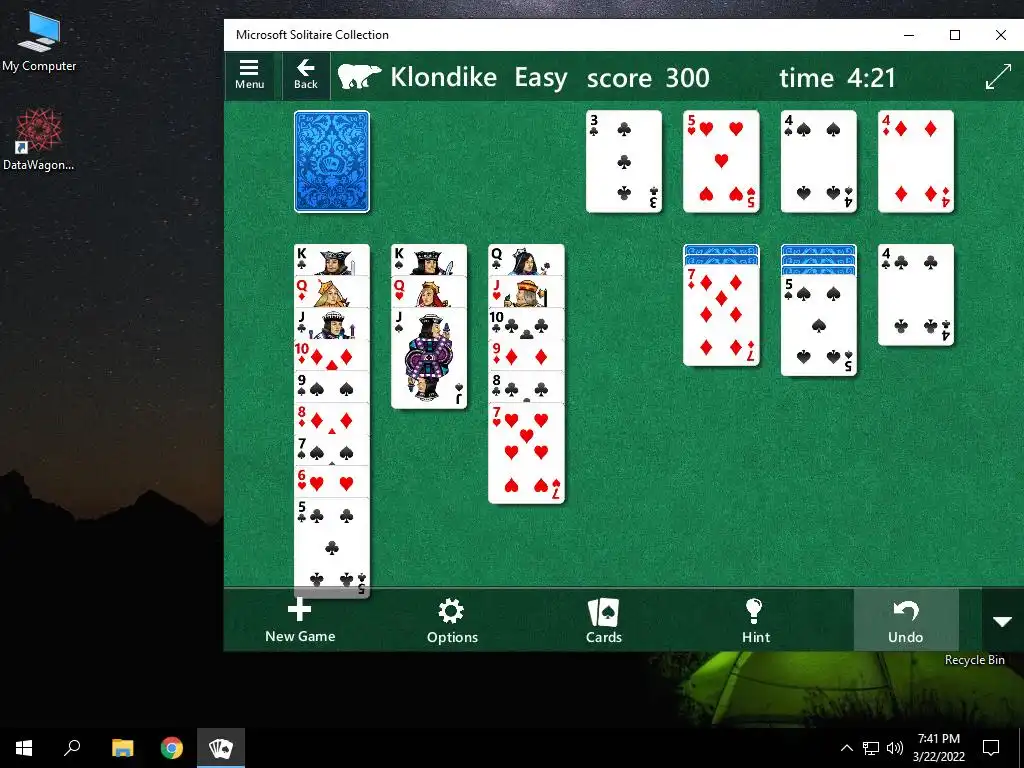1024x768 pixels.
Task: Select the Jack of clubs in the first column
Action: 332,323
